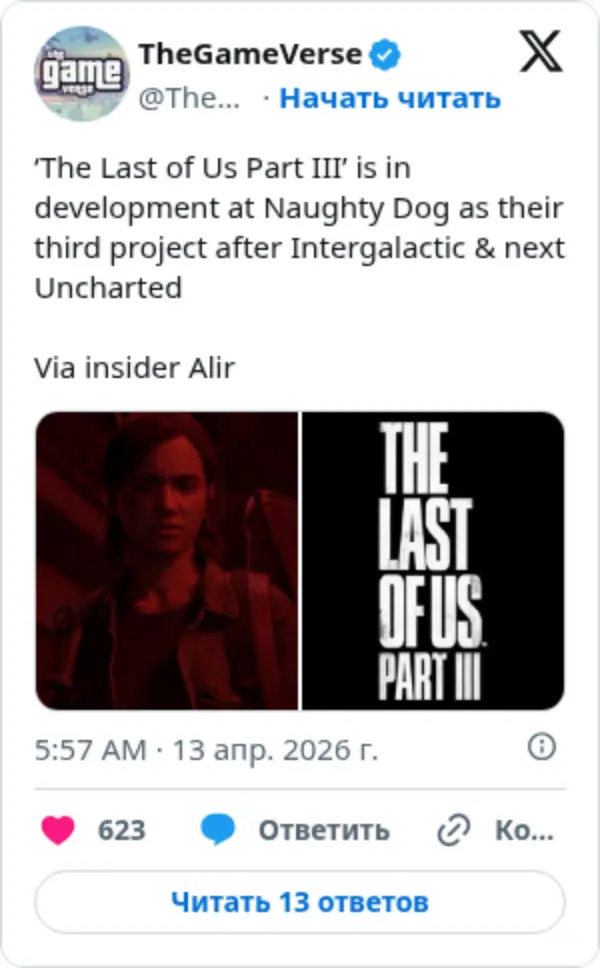Open the red Ellie image
The image size is (600, 968).
tap(167, 561)
